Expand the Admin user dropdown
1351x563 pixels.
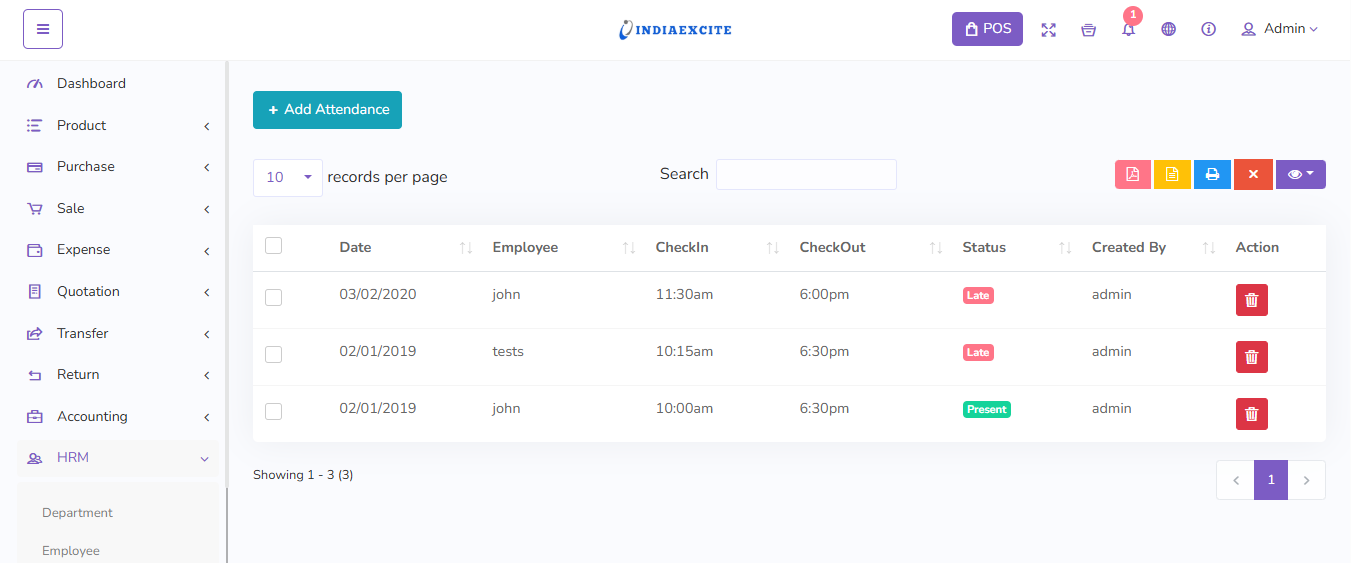tap(1279, 29)
